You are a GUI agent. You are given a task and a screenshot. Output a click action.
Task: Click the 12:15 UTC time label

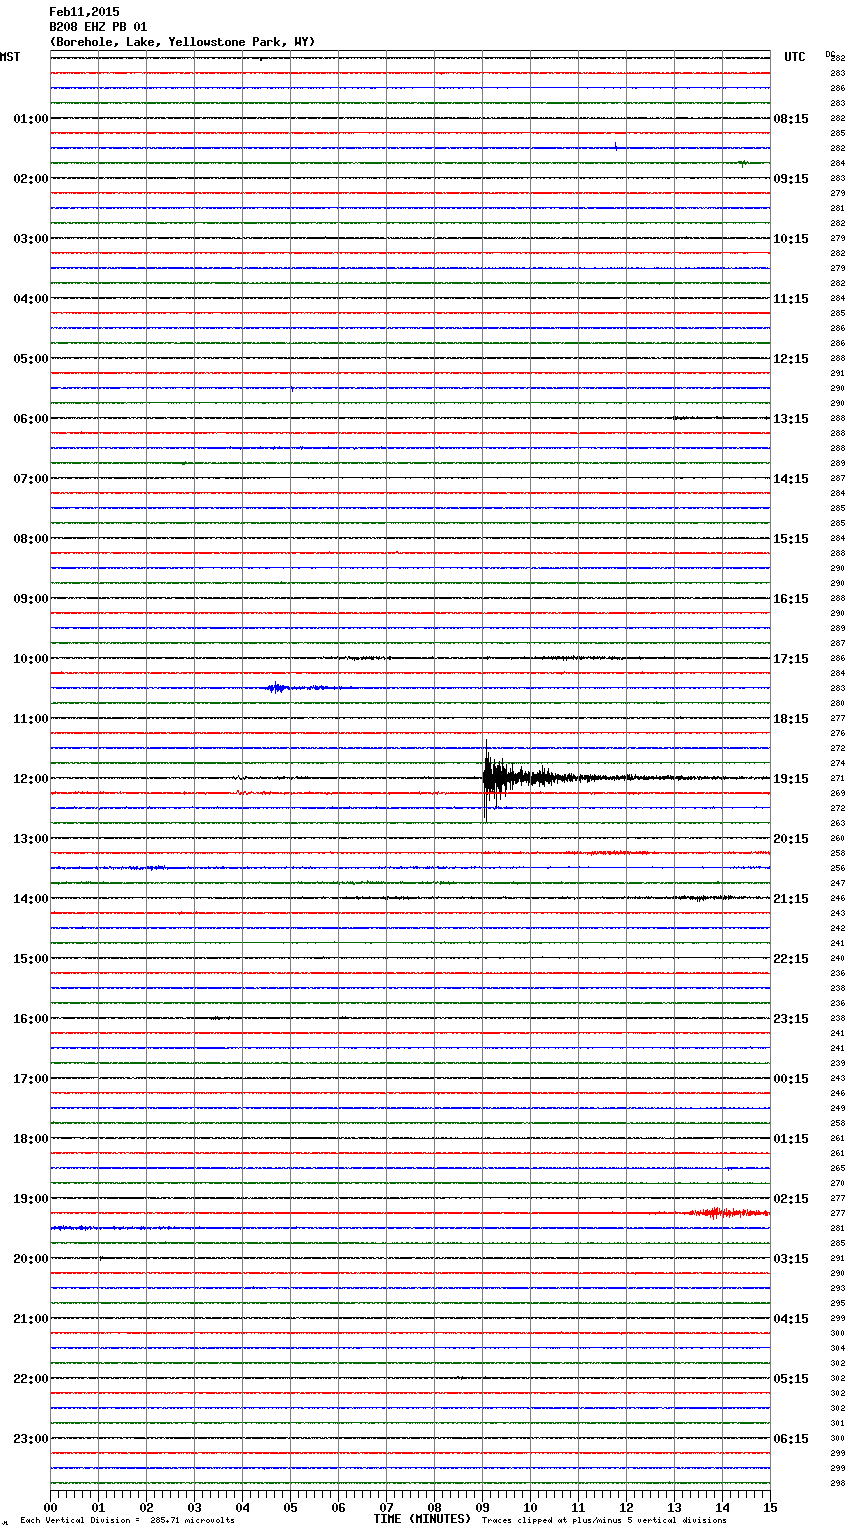791,359
